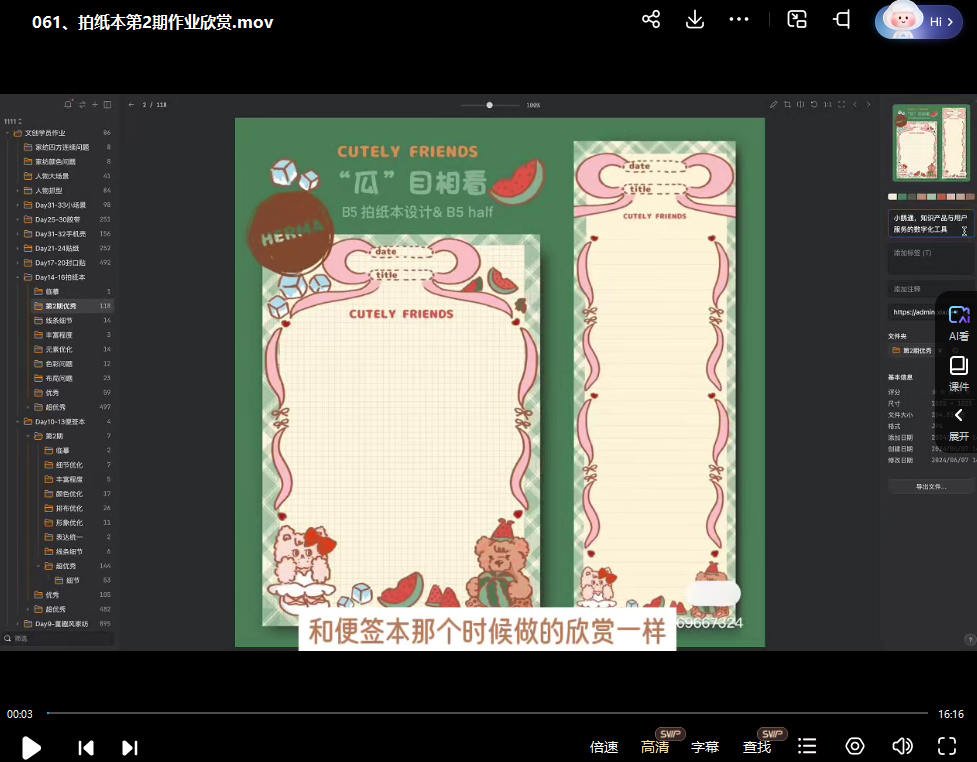Enable picture-in-picture mini player mode
977x762 pixels.
coord(797,20)
